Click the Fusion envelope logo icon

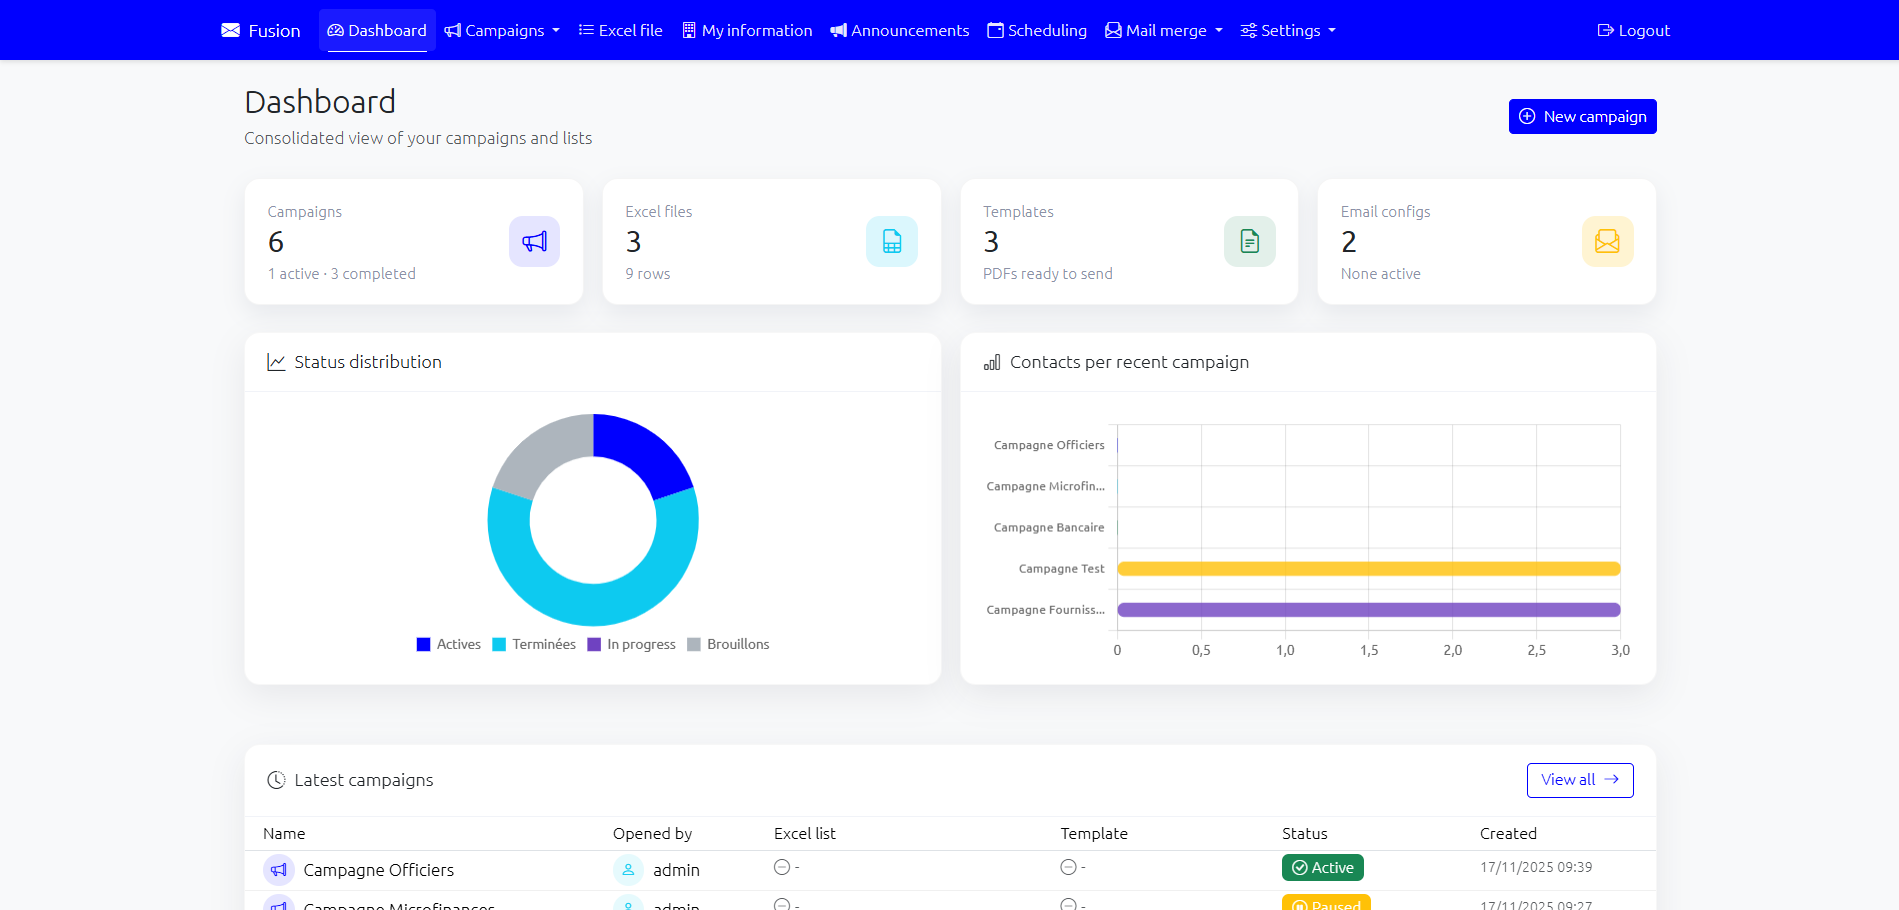pyautogui.click(x=231, y=31)
